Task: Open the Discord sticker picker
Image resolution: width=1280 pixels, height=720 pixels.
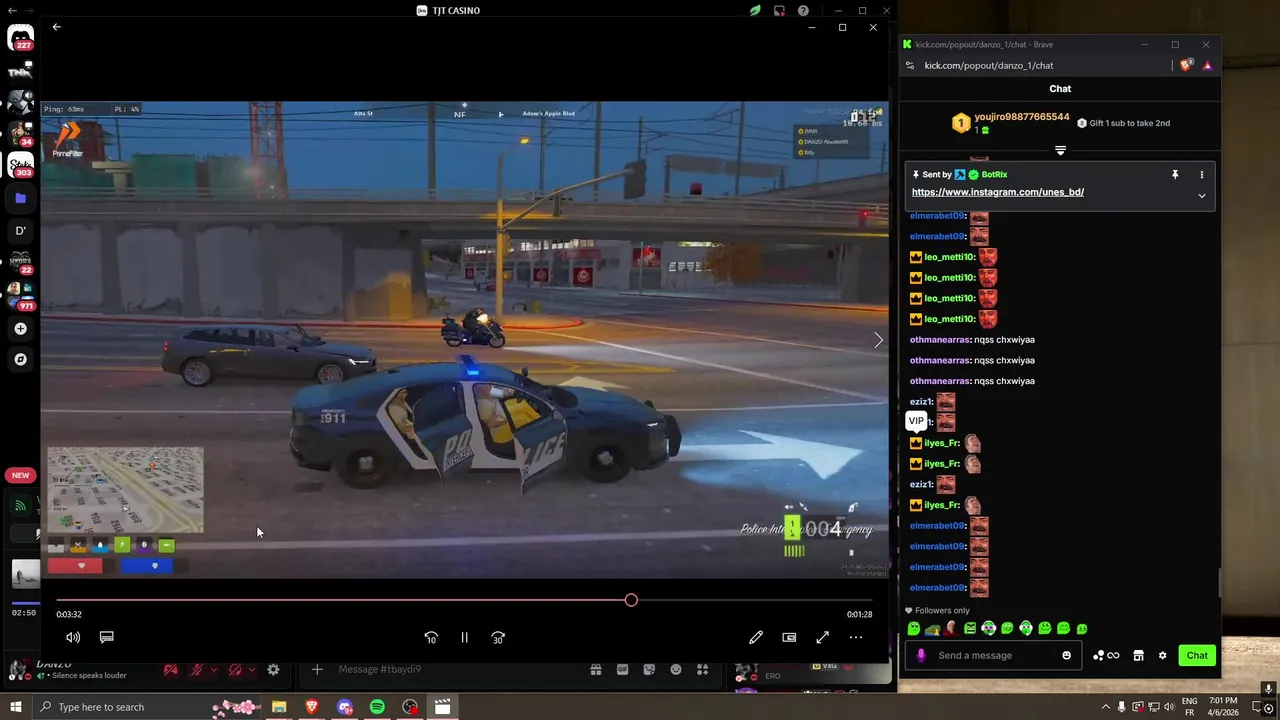Action: 650,670
